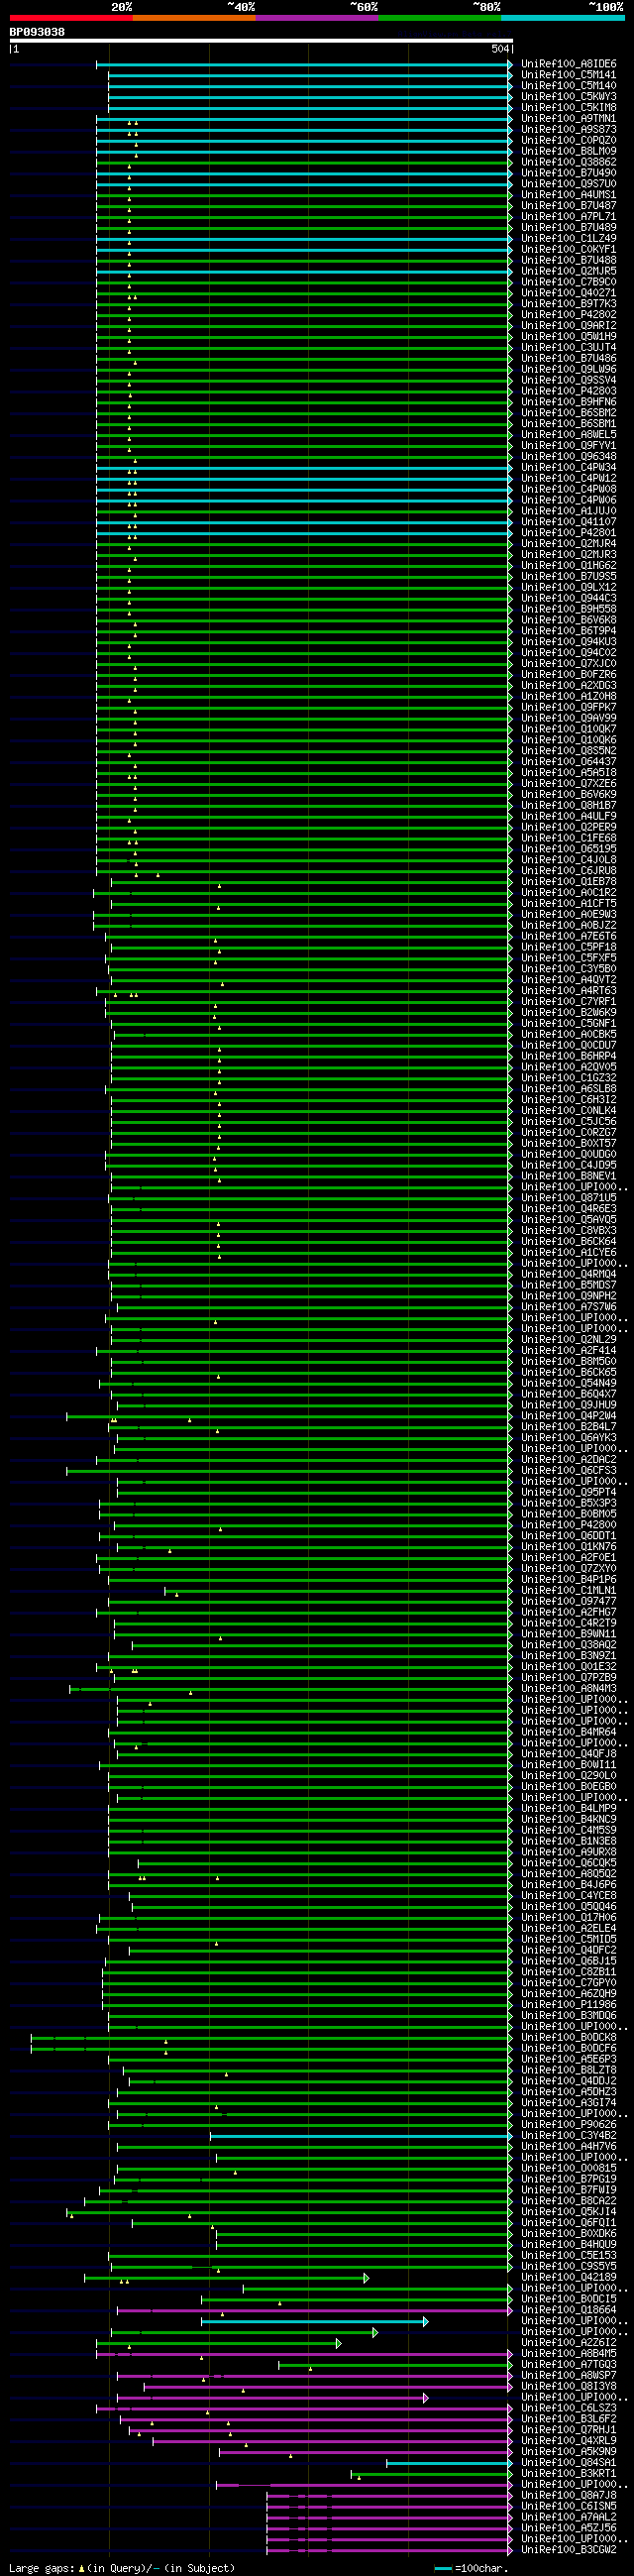The image size is (634, 2576).
Task: Click hit label UniRef100_Q6AYK3
Action: coord(569,1438)
